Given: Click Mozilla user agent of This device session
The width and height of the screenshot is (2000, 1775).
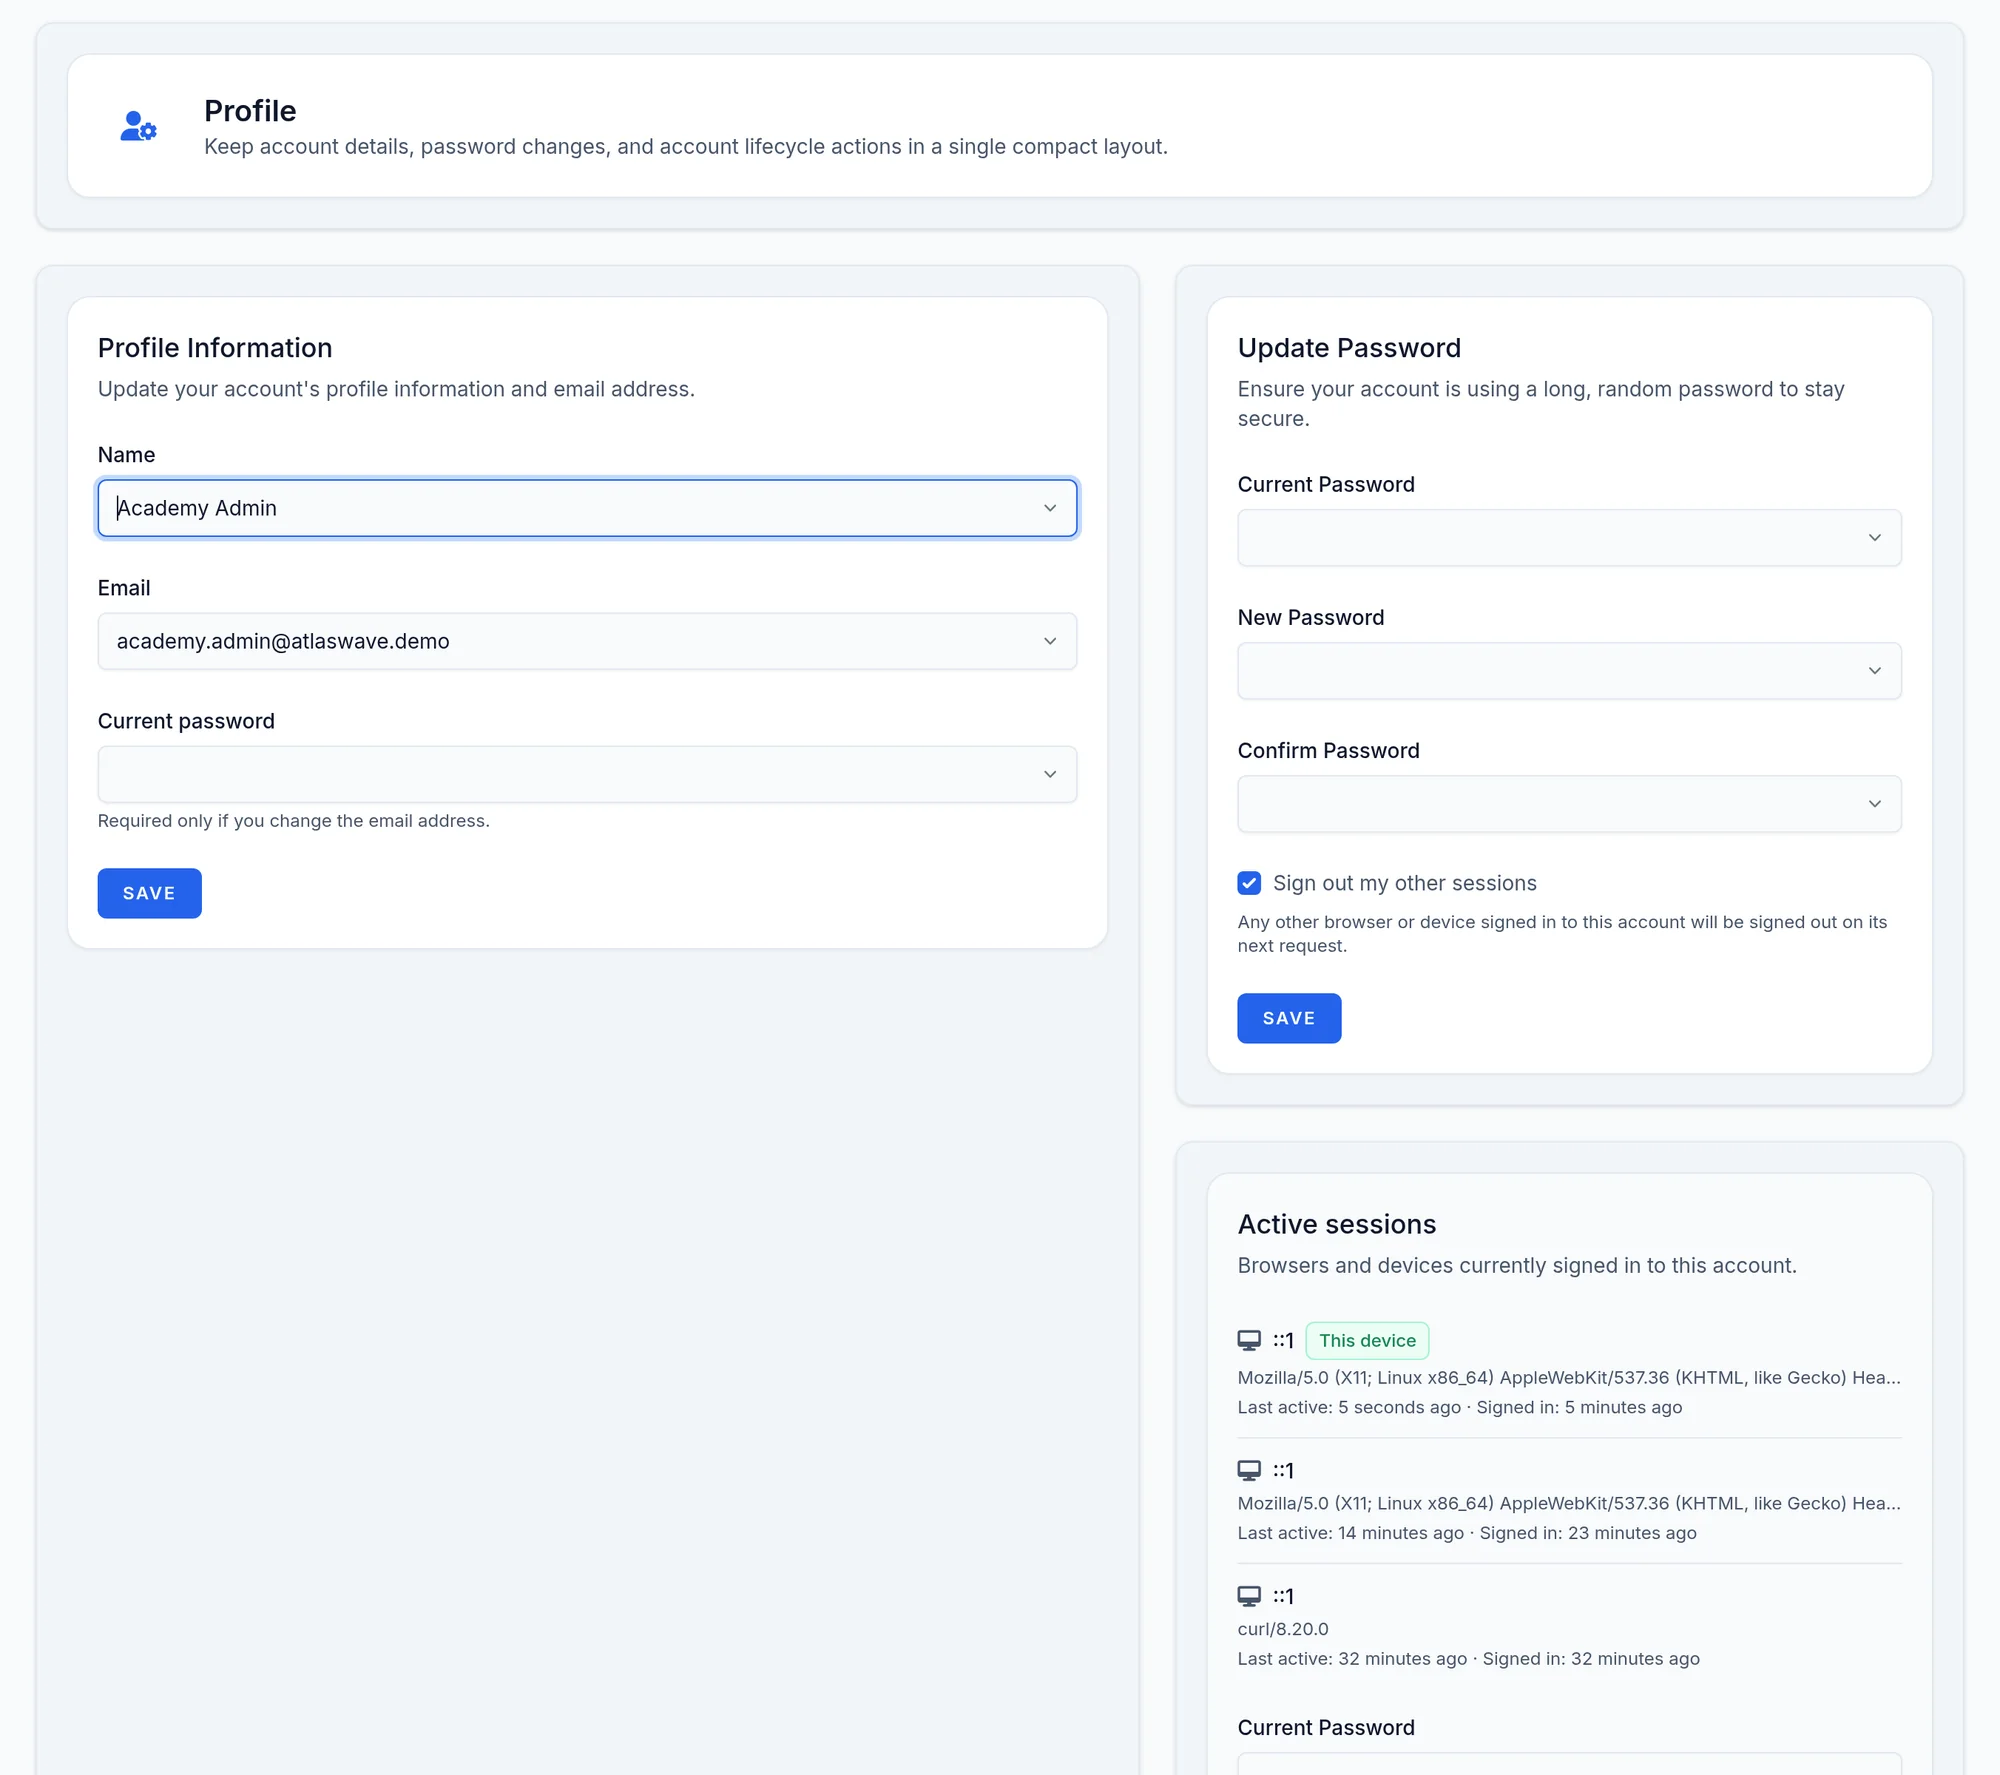Looking at the screenshot, I should (x=1569, y=1378).
